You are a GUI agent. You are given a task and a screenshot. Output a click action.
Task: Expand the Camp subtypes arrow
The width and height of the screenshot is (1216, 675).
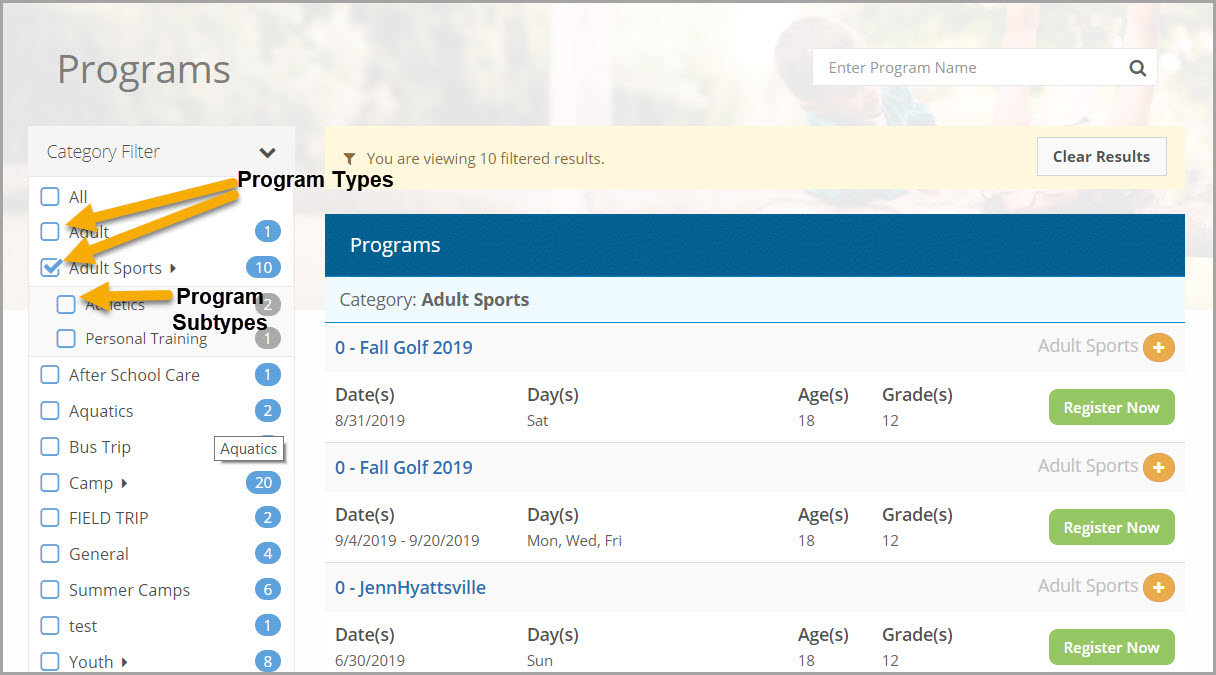(124, 483)
